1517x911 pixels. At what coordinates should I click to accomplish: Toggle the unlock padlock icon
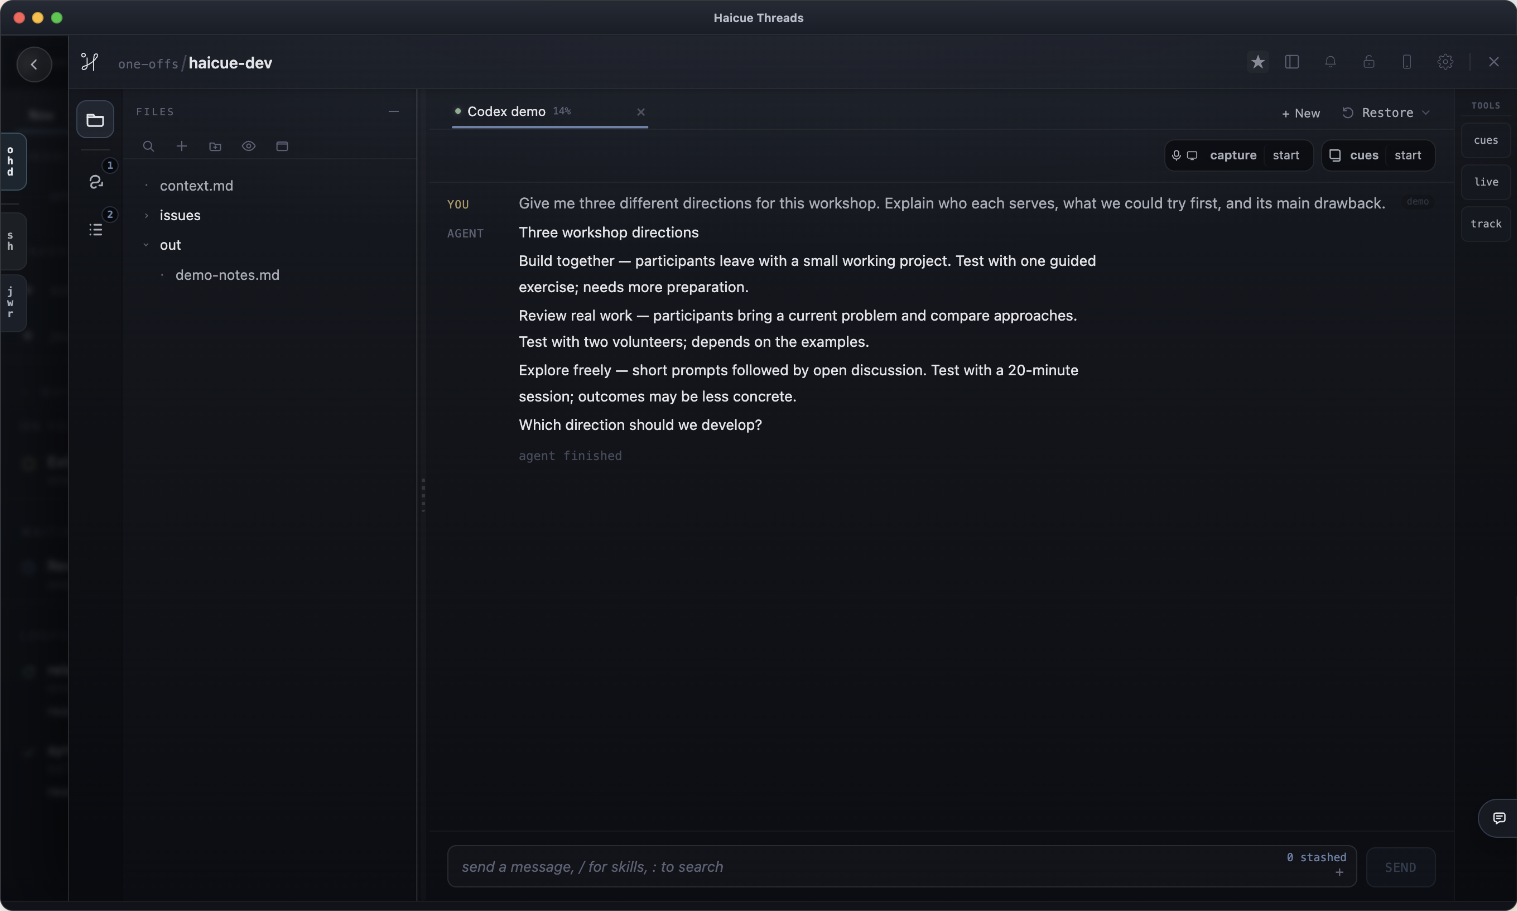click(1368, 62)
